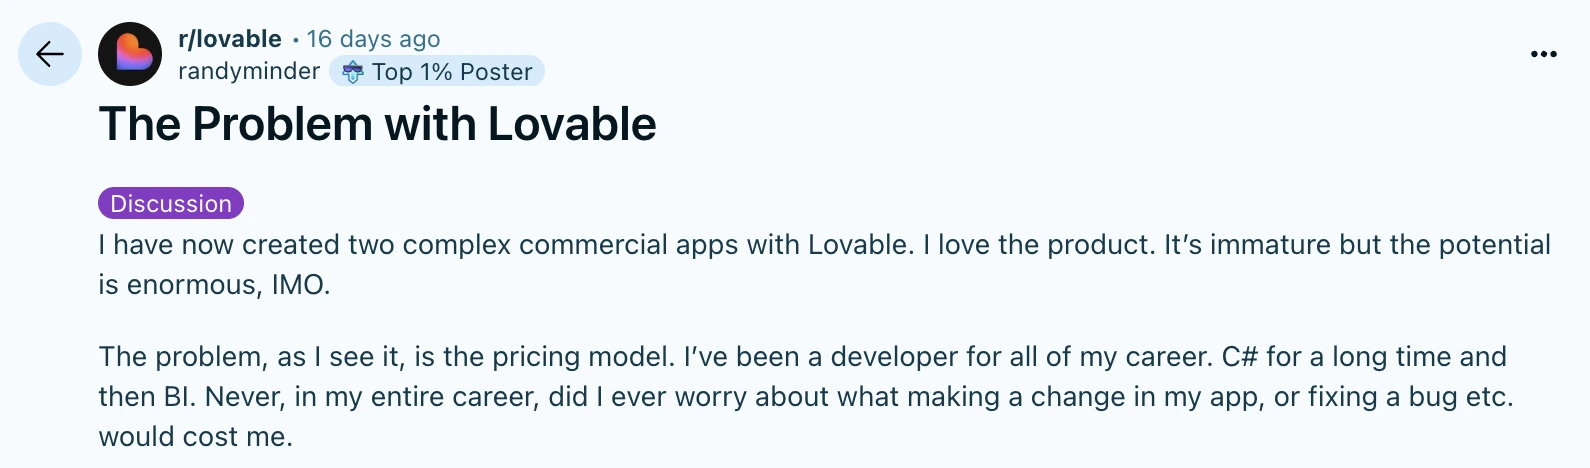Open the r/lovable community avatar
This screenshot has width=1590, height=468.
130,54
